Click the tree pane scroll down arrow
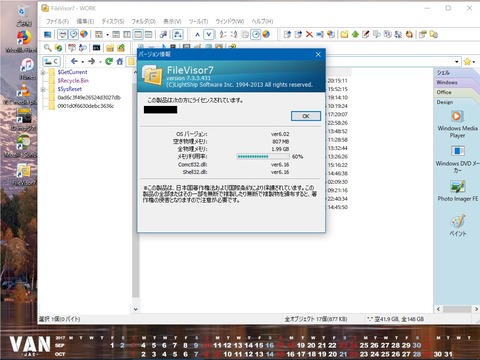This screenshot has width=480, height=360. pos(136,309)
